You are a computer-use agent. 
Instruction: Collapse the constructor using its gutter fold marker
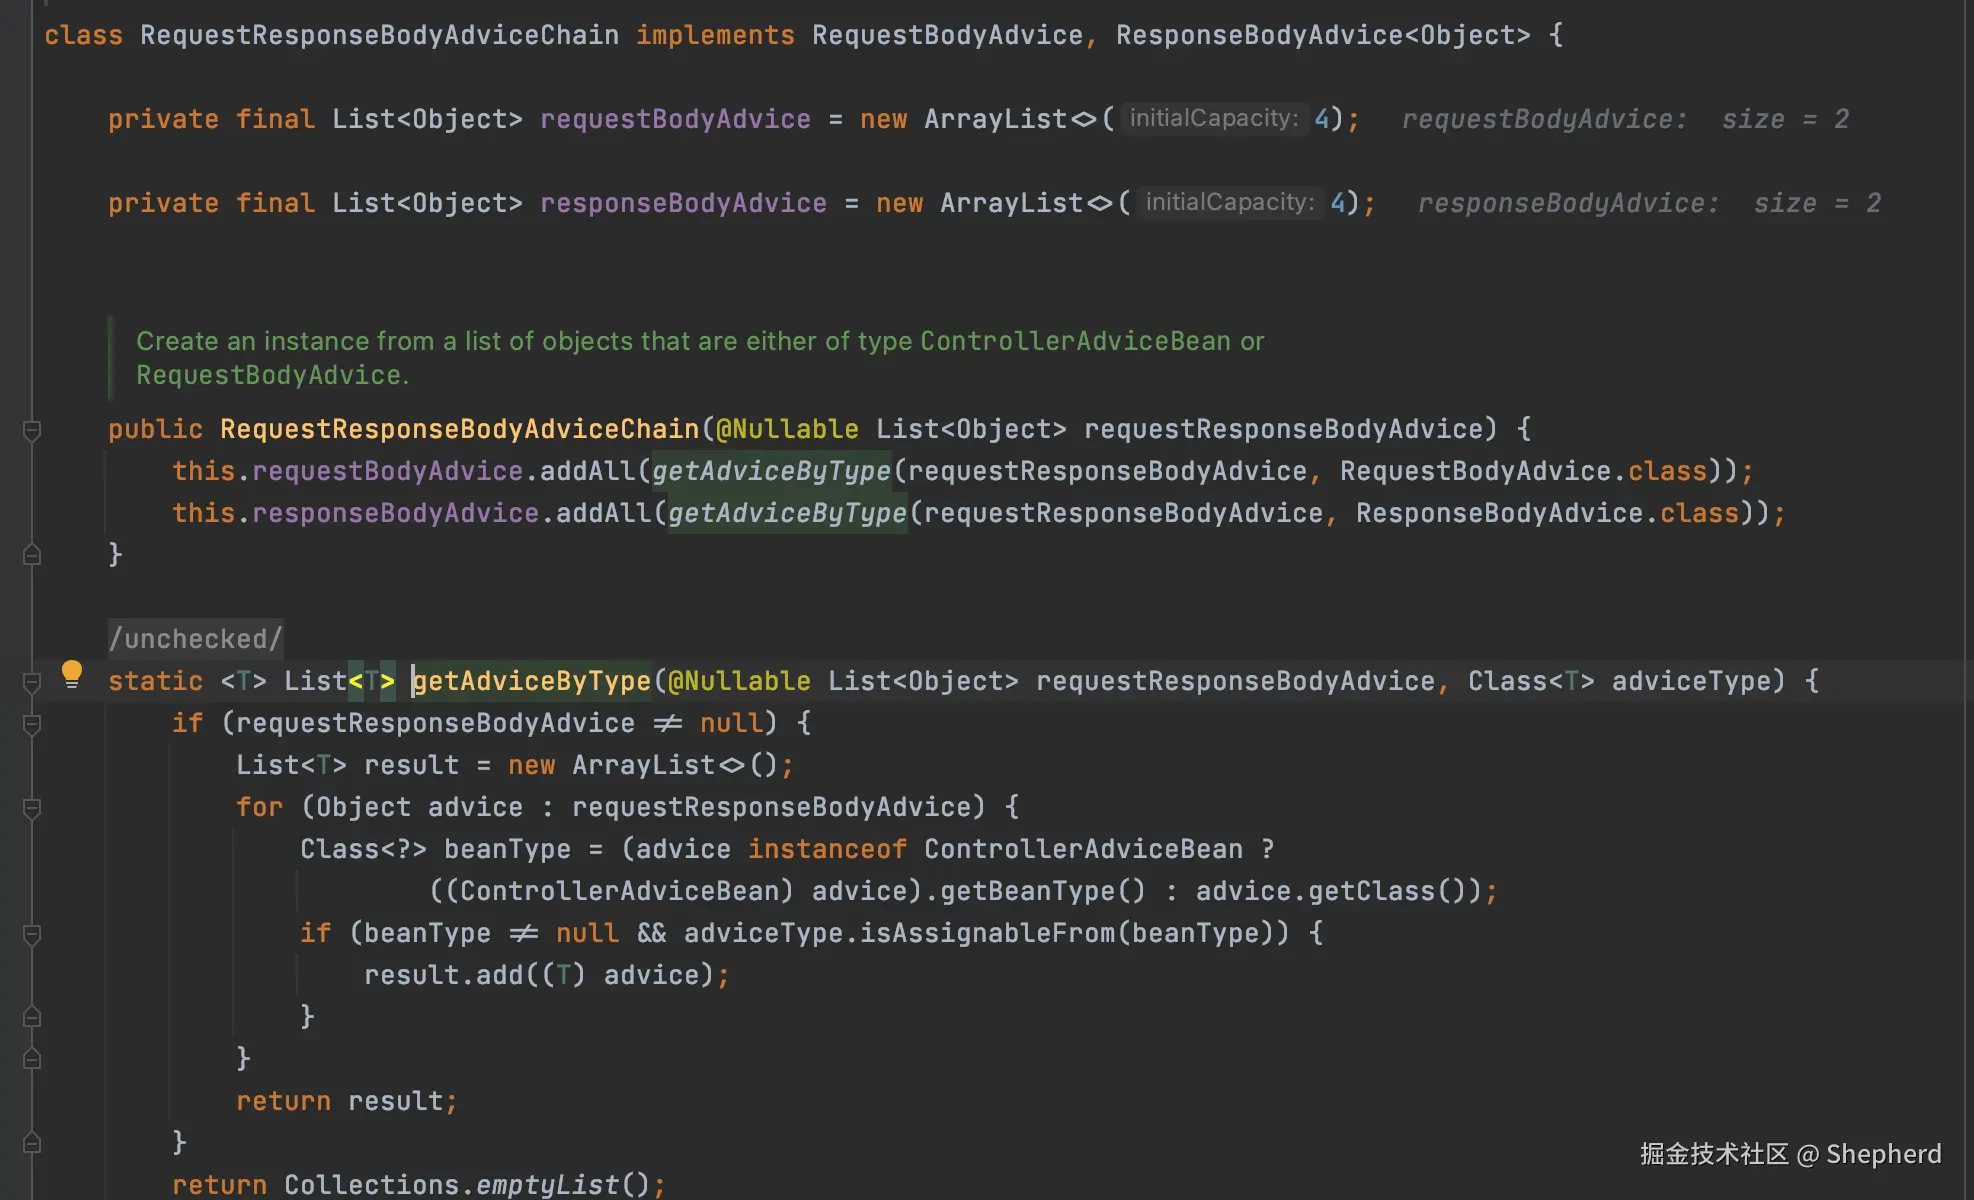32,431
